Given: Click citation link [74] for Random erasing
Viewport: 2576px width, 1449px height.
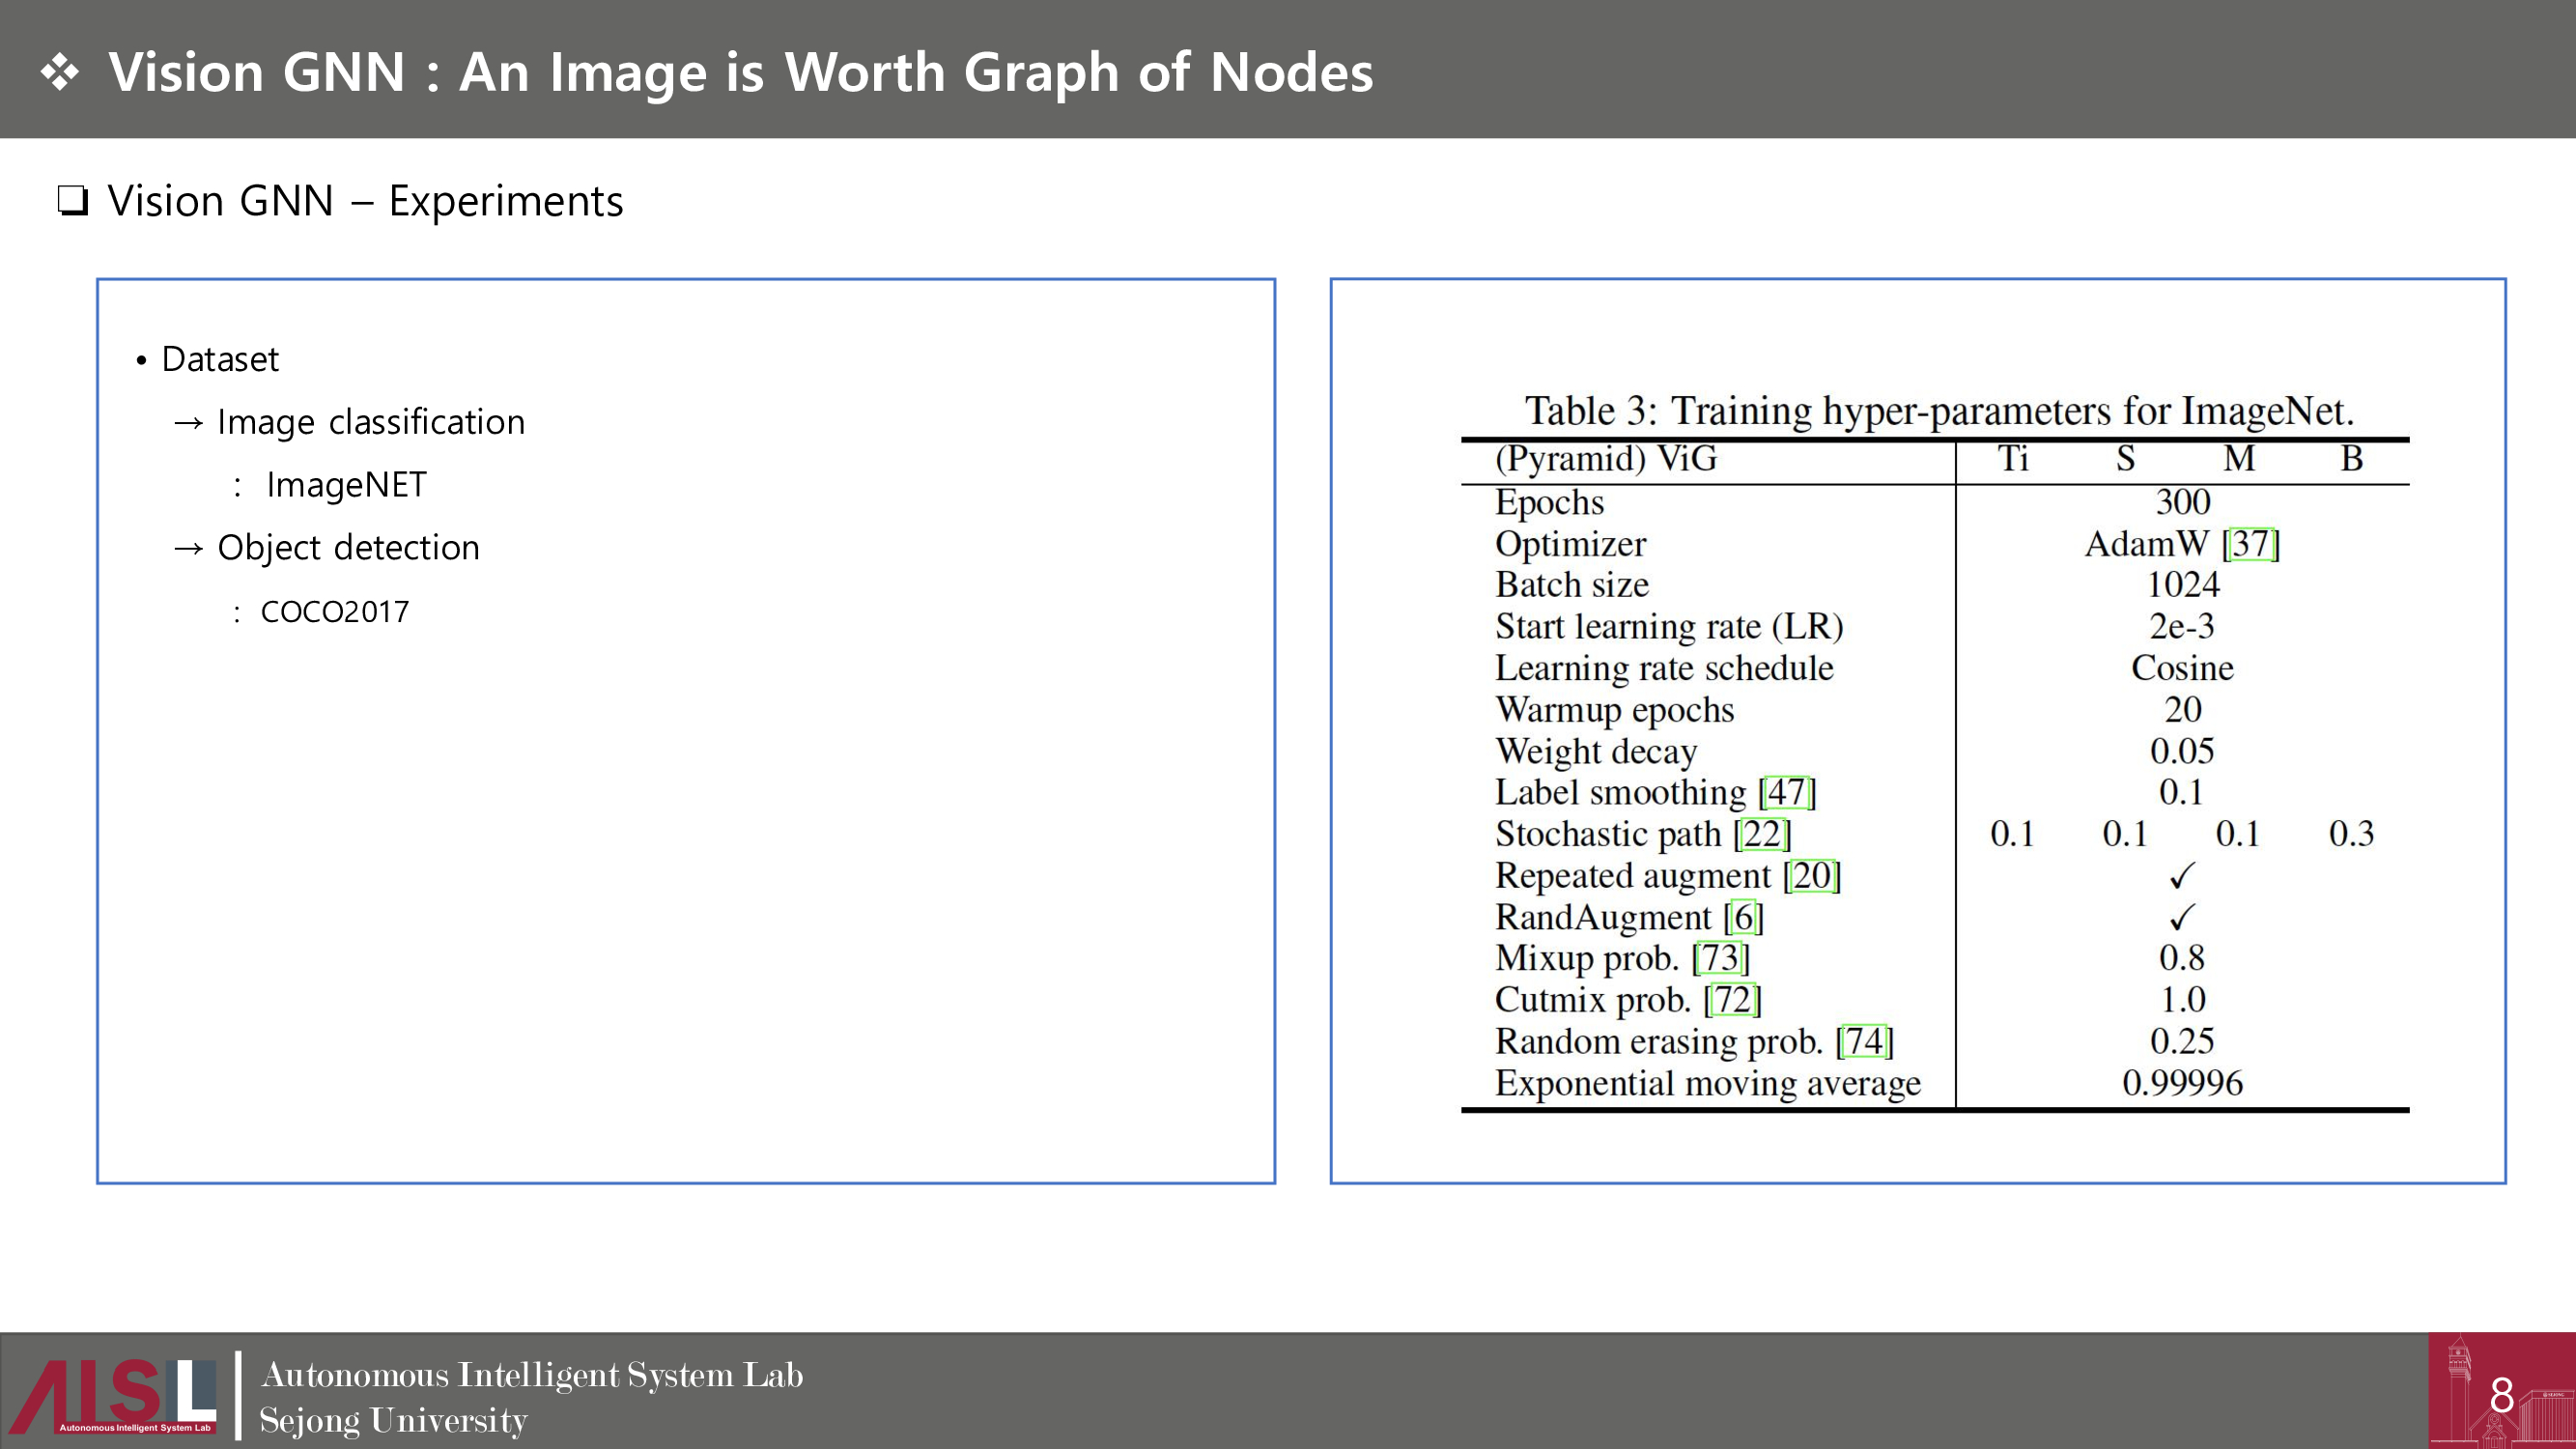Looking at the screenshot, I should pyautogui.click(x=1864, y=1042).
